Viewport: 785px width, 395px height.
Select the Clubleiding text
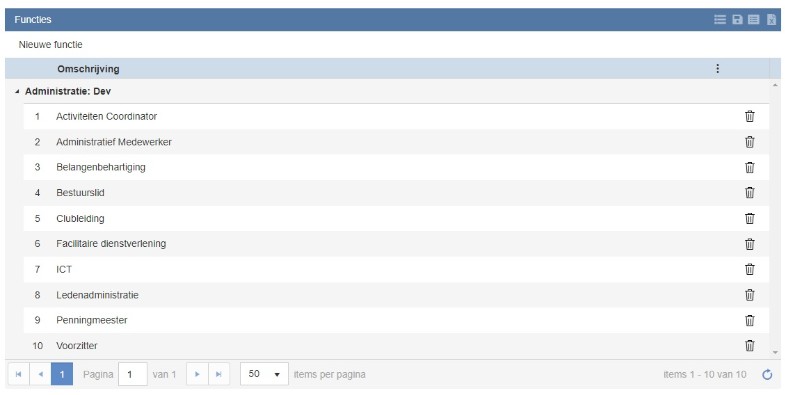[x=80, y=218]
